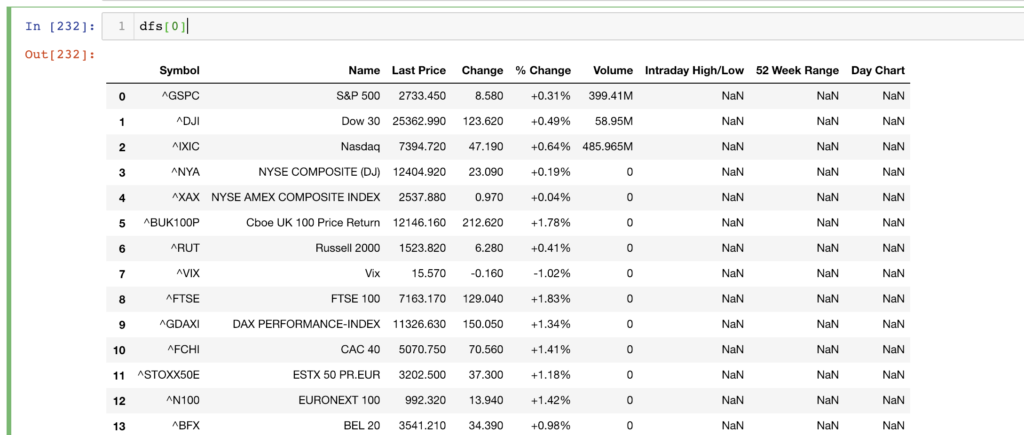This screenshot has height=435, width=1024.
Task: Click the Day Chart column header
Action: click(878, 71)
